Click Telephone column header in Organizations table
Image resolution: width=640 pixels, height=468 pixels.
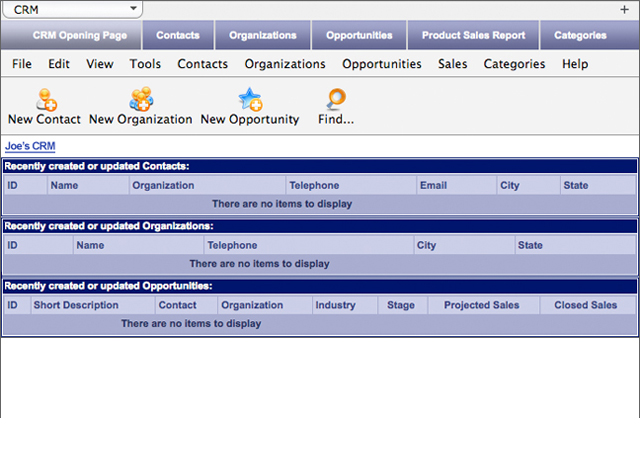pos(309,245)
